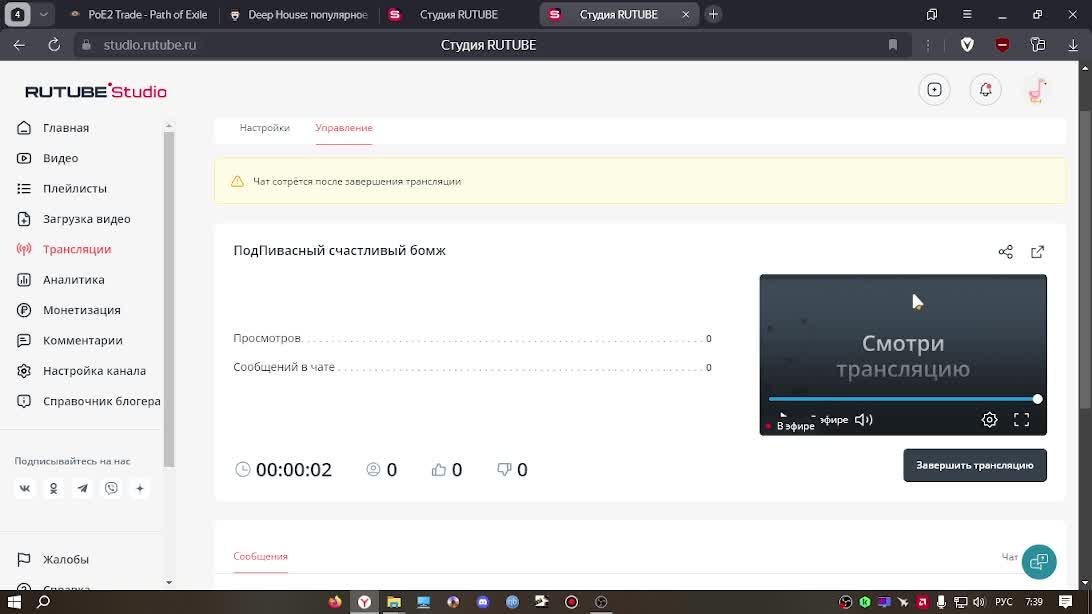The height and width of the screenshot is (614, 1092).
Task: Go back in the browser
Action: pyautogui.click(x=19, y=45)
